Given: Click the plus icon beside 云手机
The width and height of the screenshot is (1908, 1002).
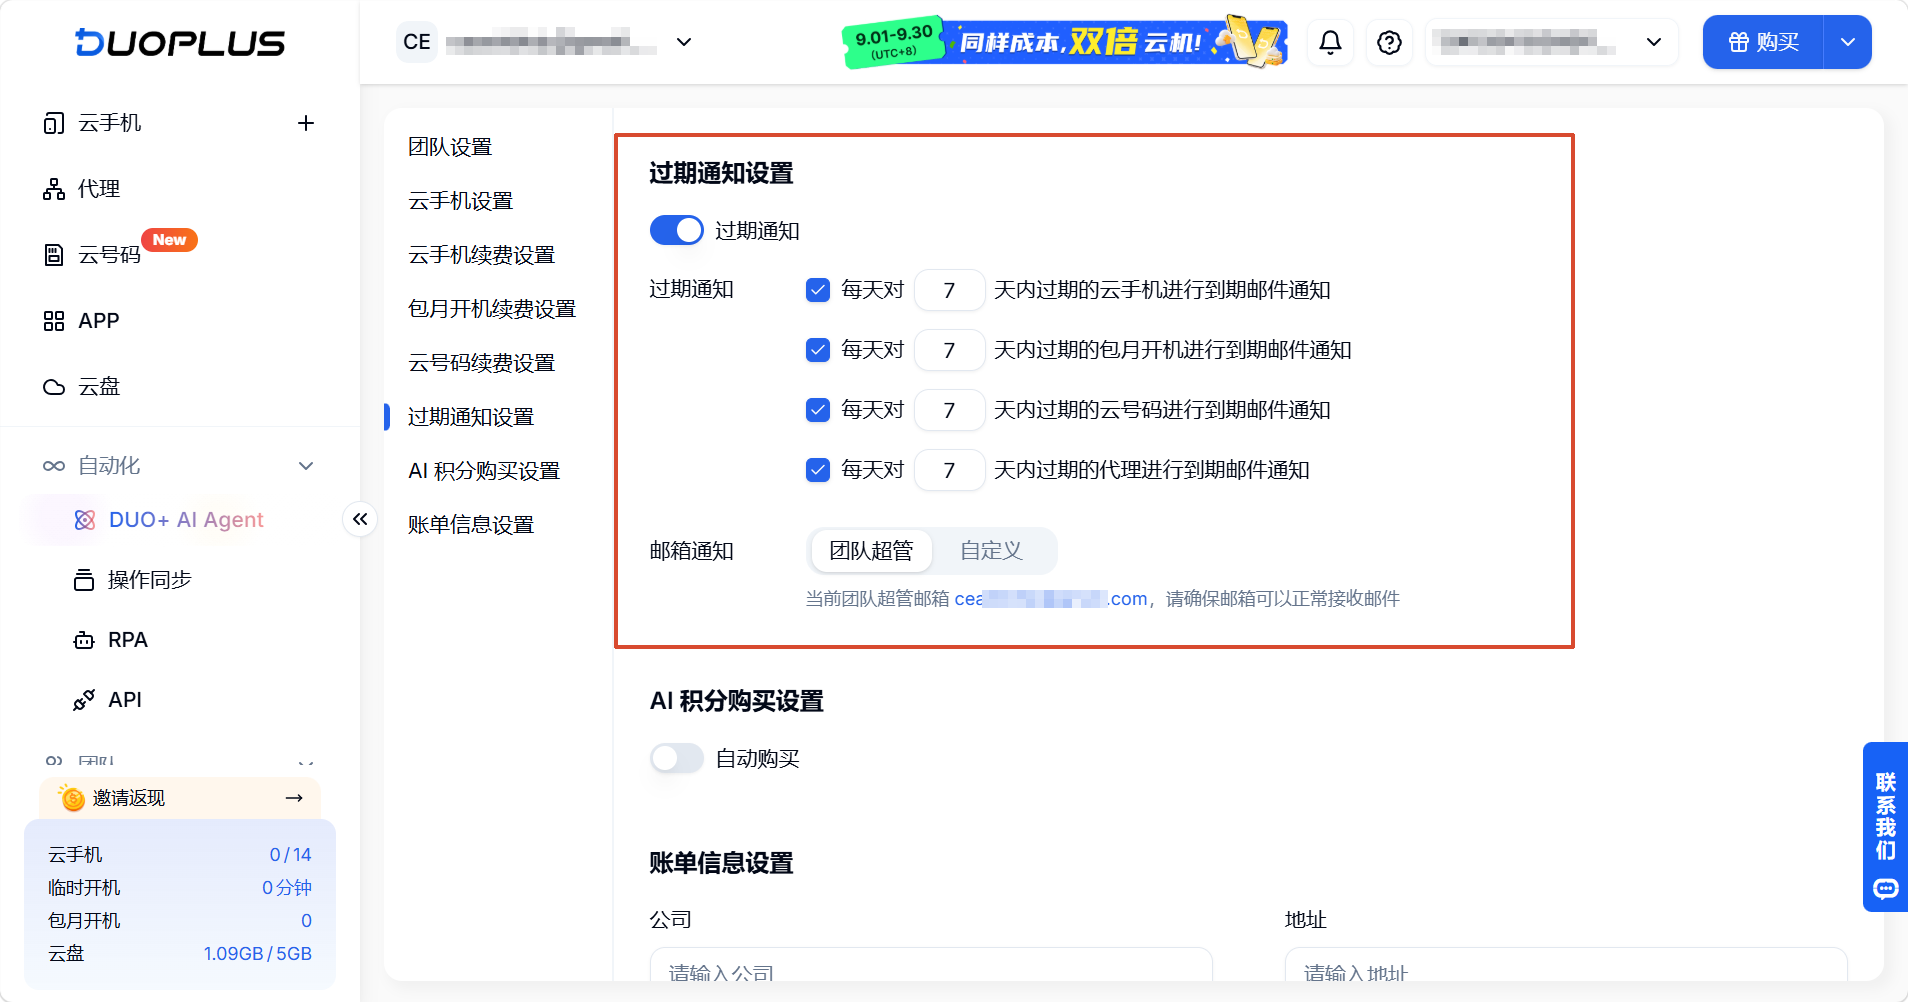Looking at the screenshot, I should click(x=306, y=123).
